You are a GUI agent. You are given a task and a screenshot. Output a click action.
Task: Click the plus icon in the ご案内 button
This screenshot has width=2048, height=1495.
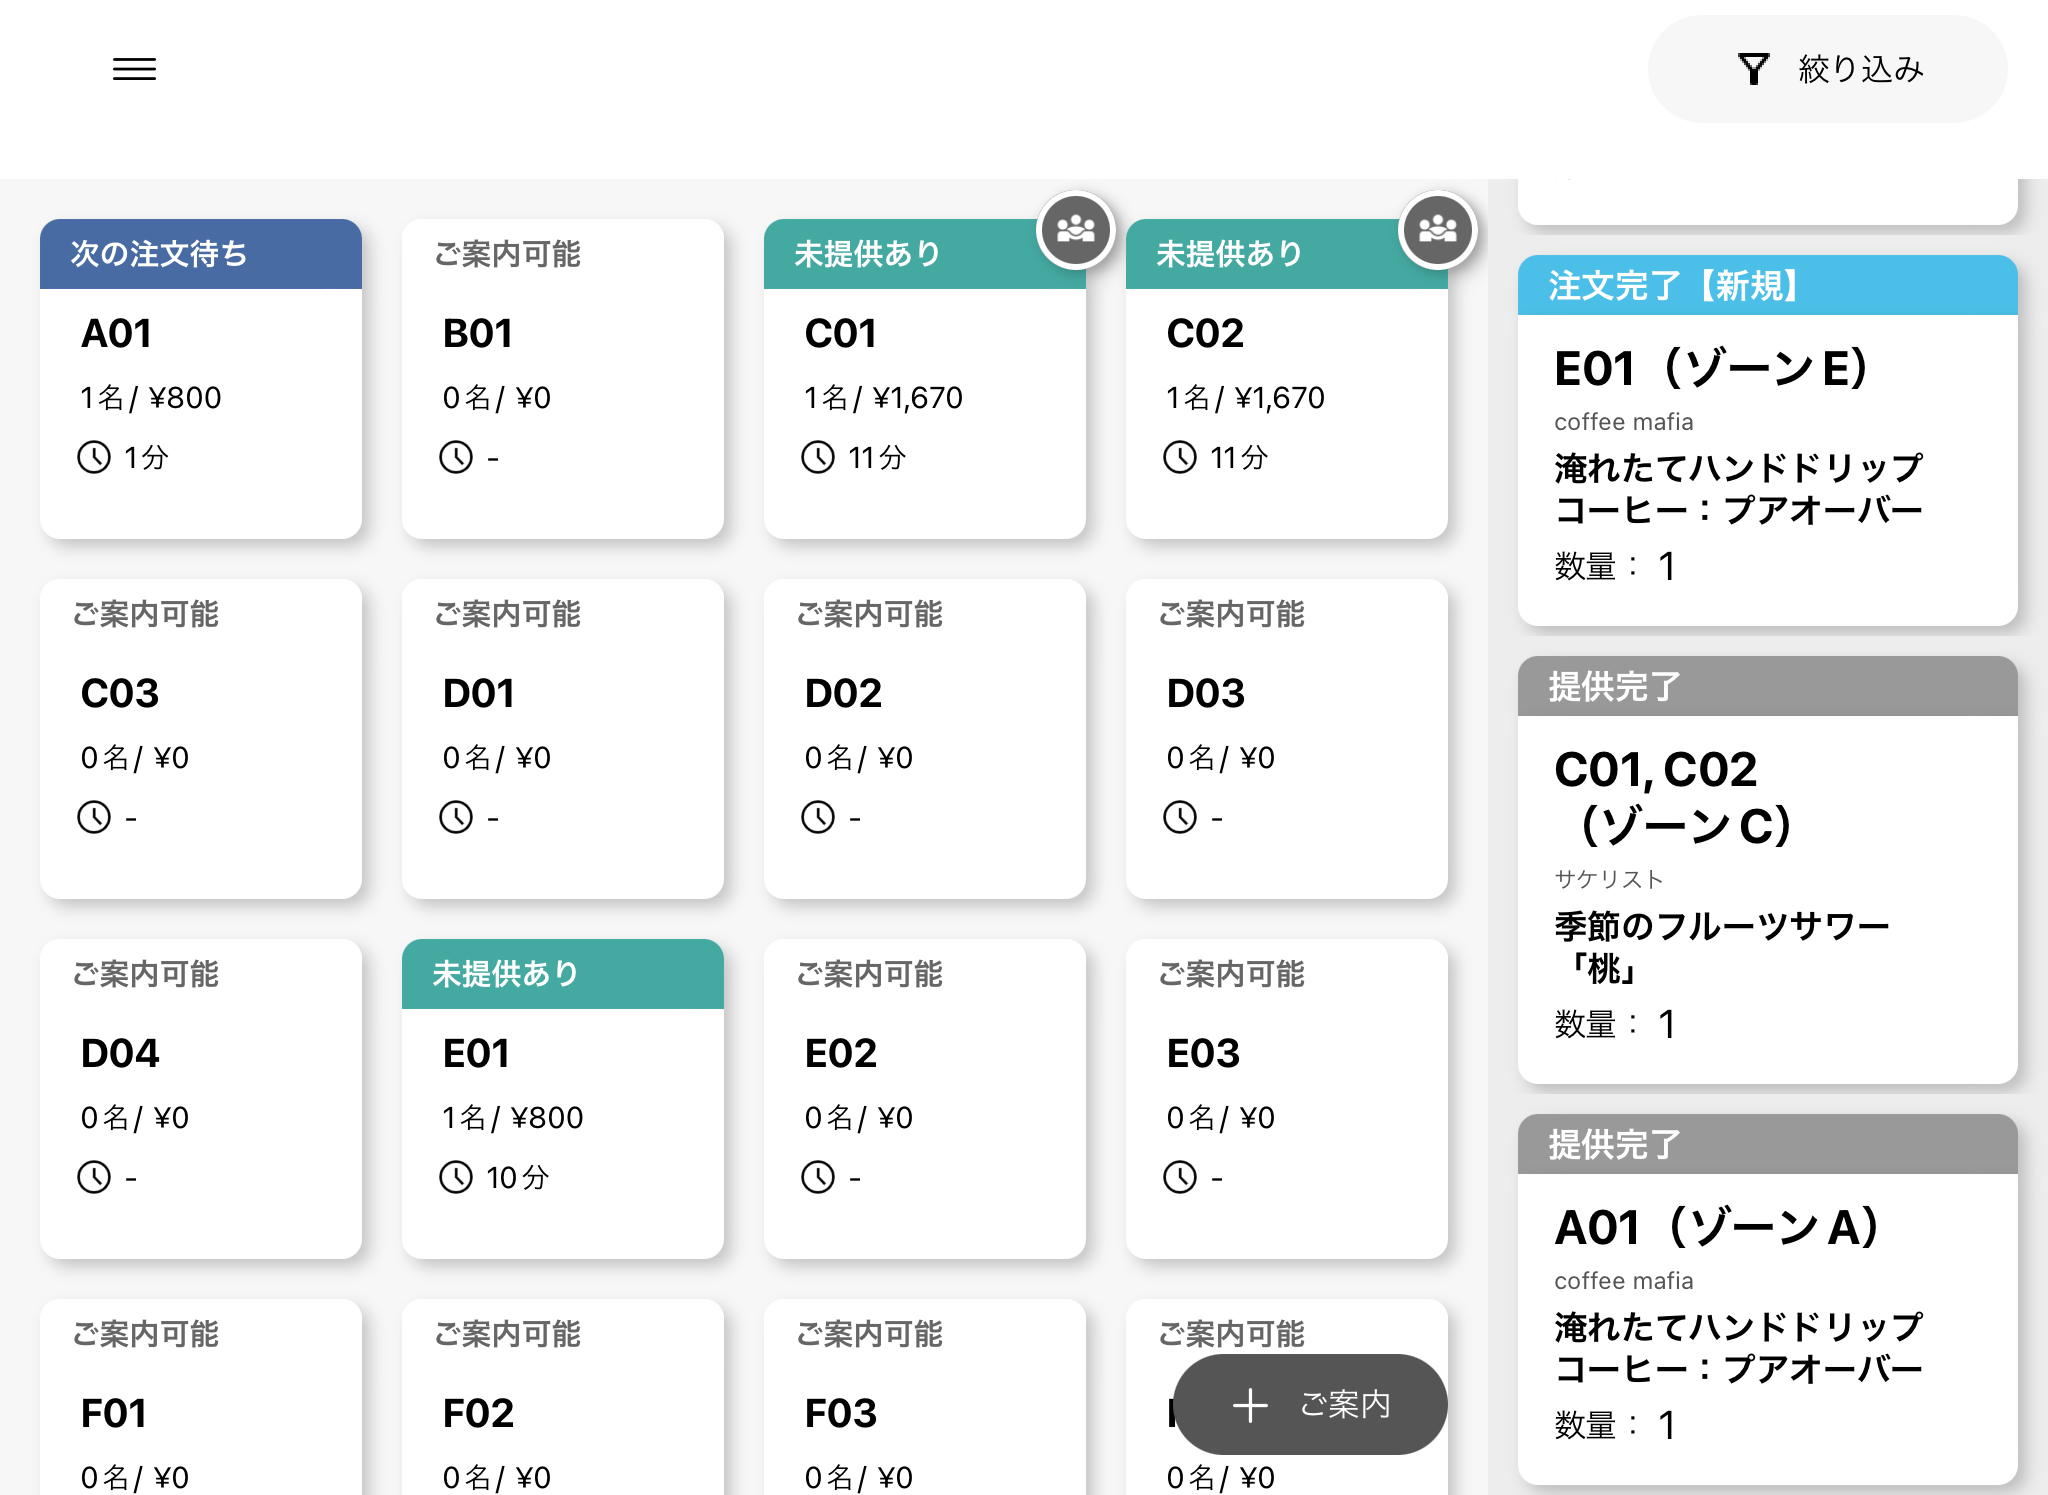click(1250, 1405)
